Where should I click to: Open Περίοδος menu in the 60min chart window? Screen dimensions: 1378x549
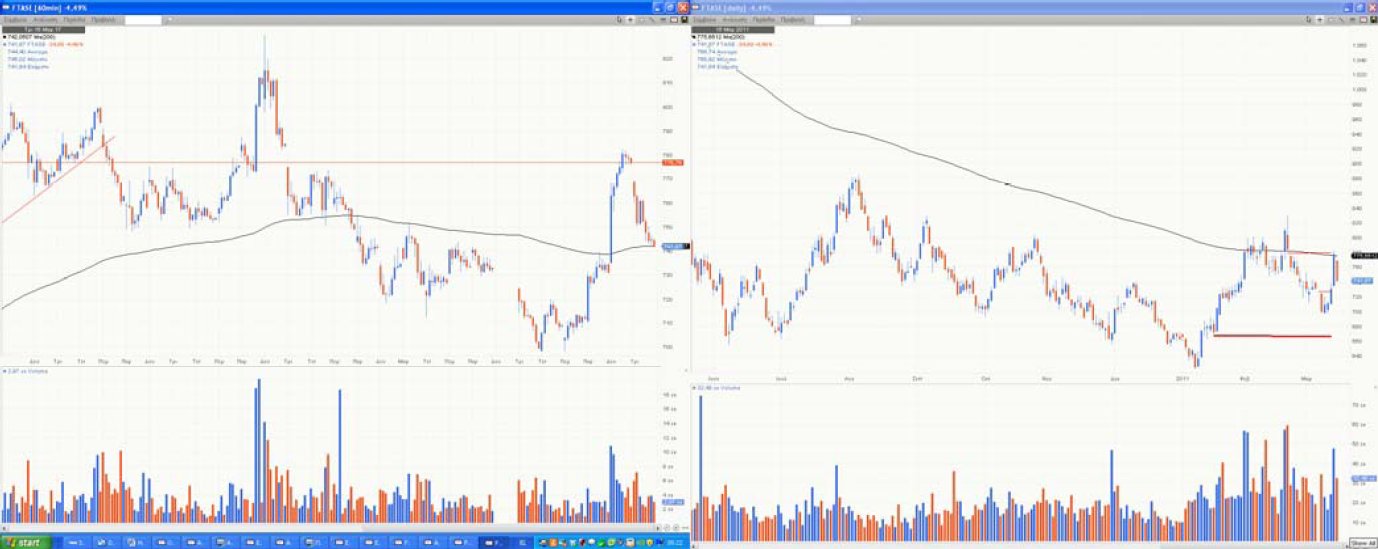tap(74, 19)
